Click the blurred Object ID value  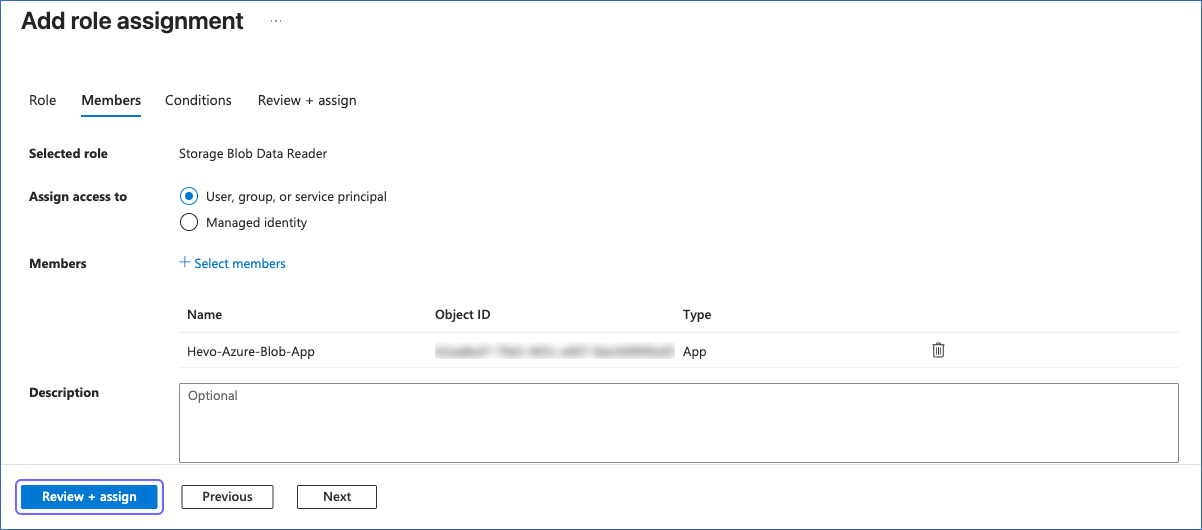point(555,351)
